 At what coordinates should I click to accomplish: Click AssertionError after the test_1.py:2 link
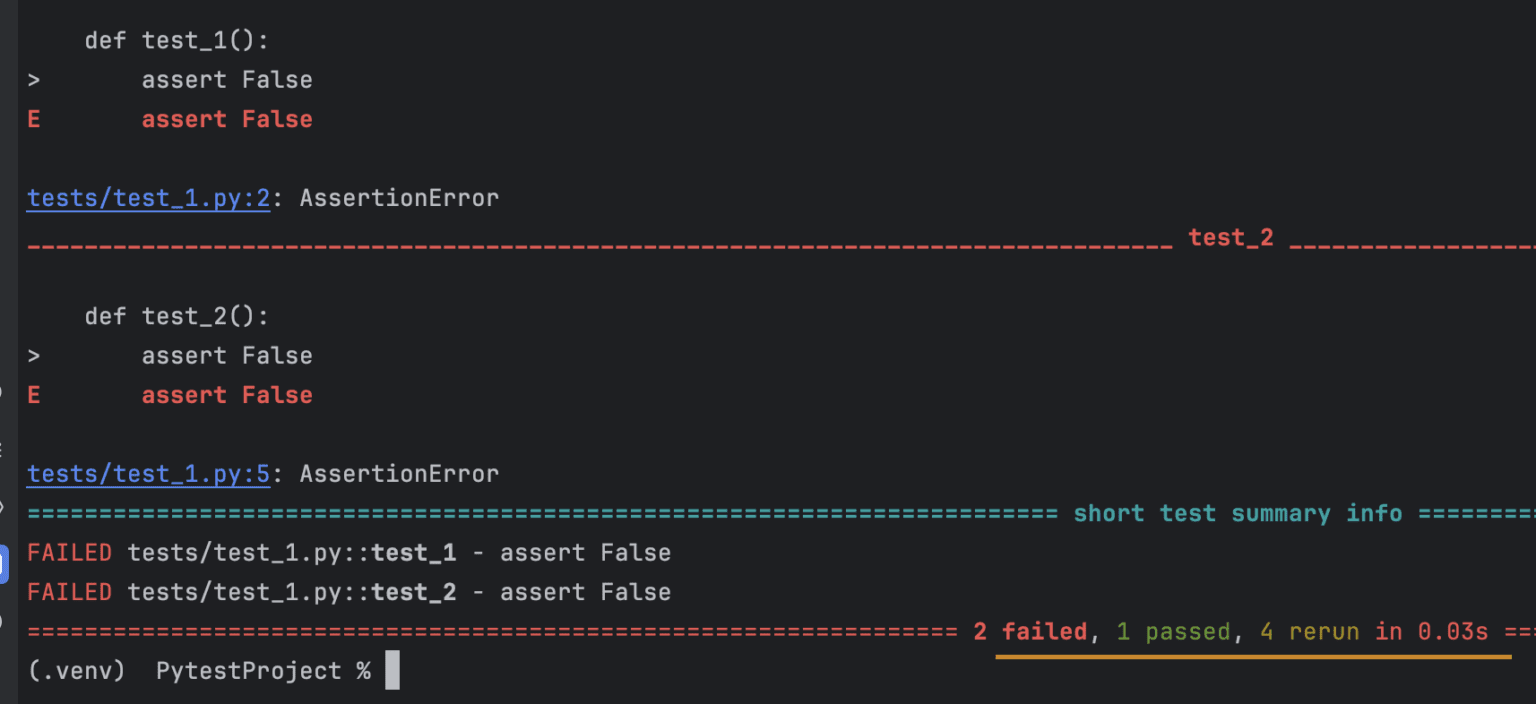point(399,198)
